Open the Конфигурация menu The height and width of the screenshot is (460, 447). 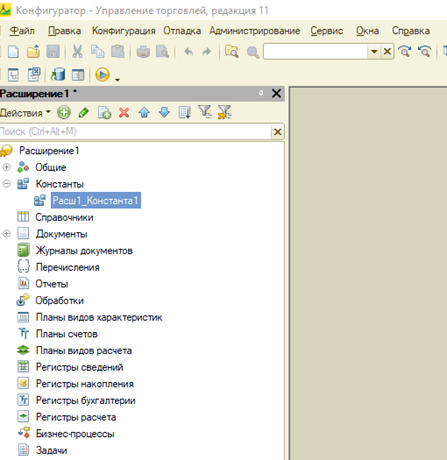click(124, 31)
